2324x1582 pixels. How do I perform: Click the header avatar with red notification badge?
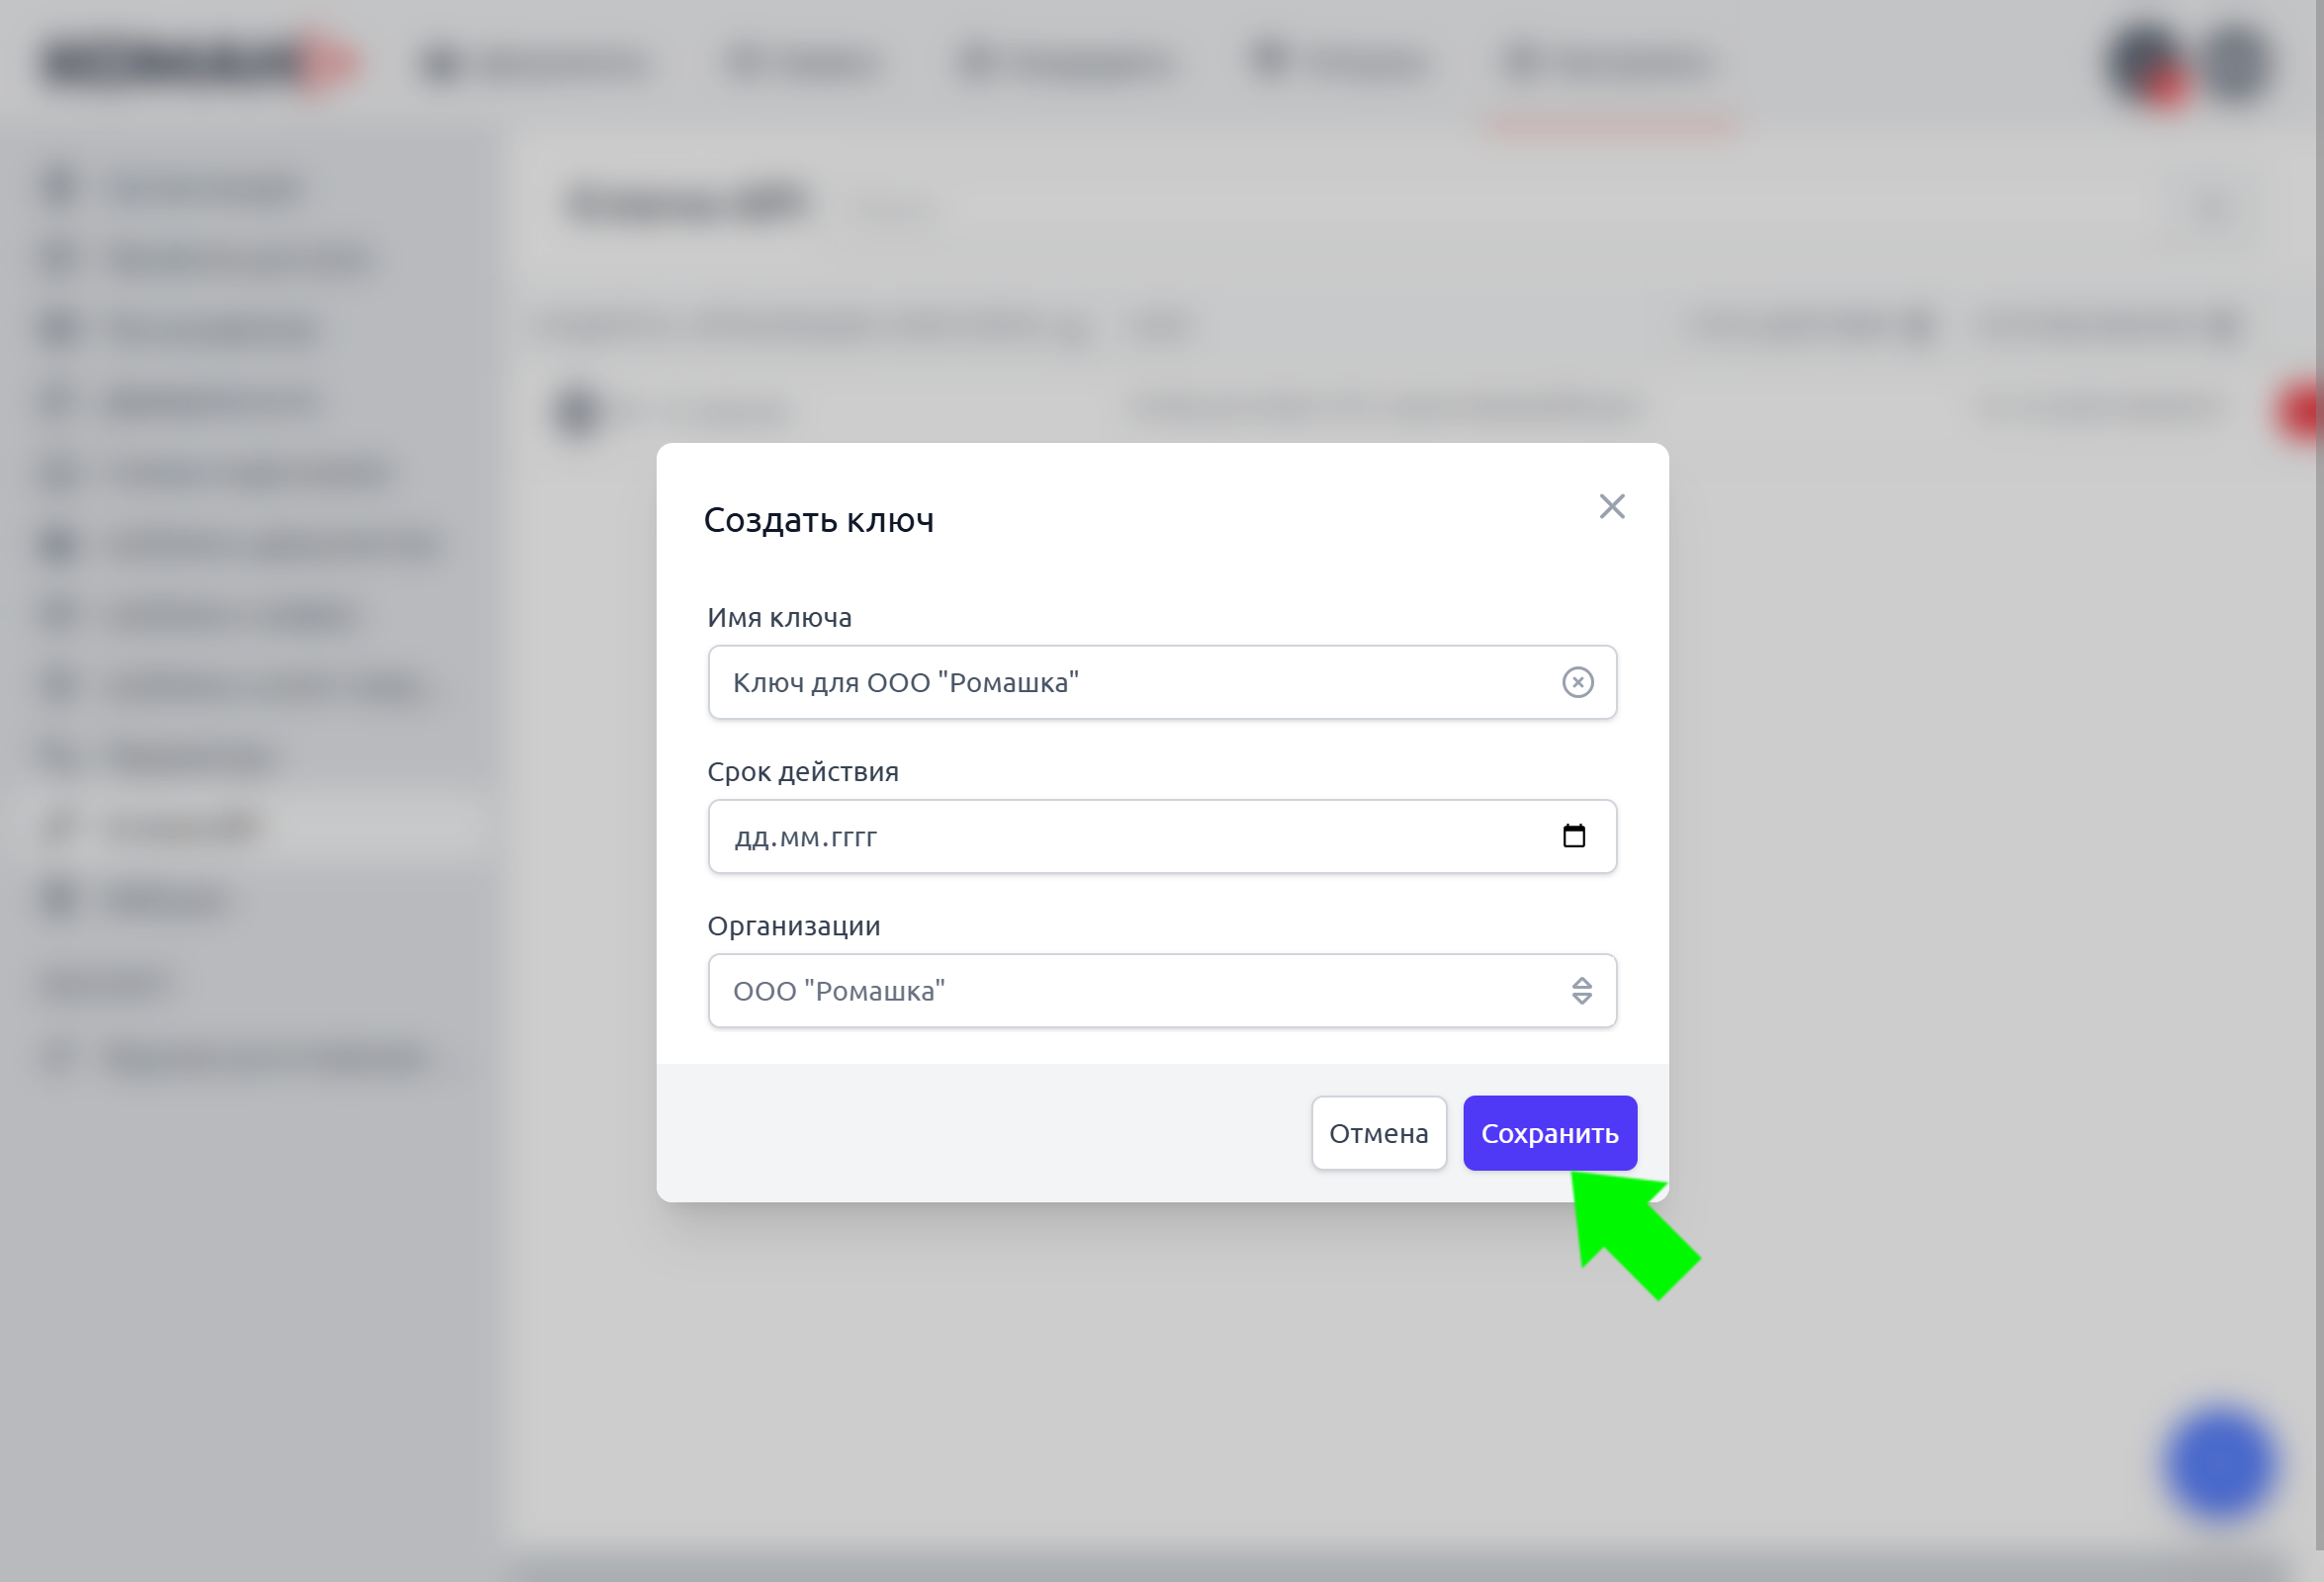pos(2145,64)
